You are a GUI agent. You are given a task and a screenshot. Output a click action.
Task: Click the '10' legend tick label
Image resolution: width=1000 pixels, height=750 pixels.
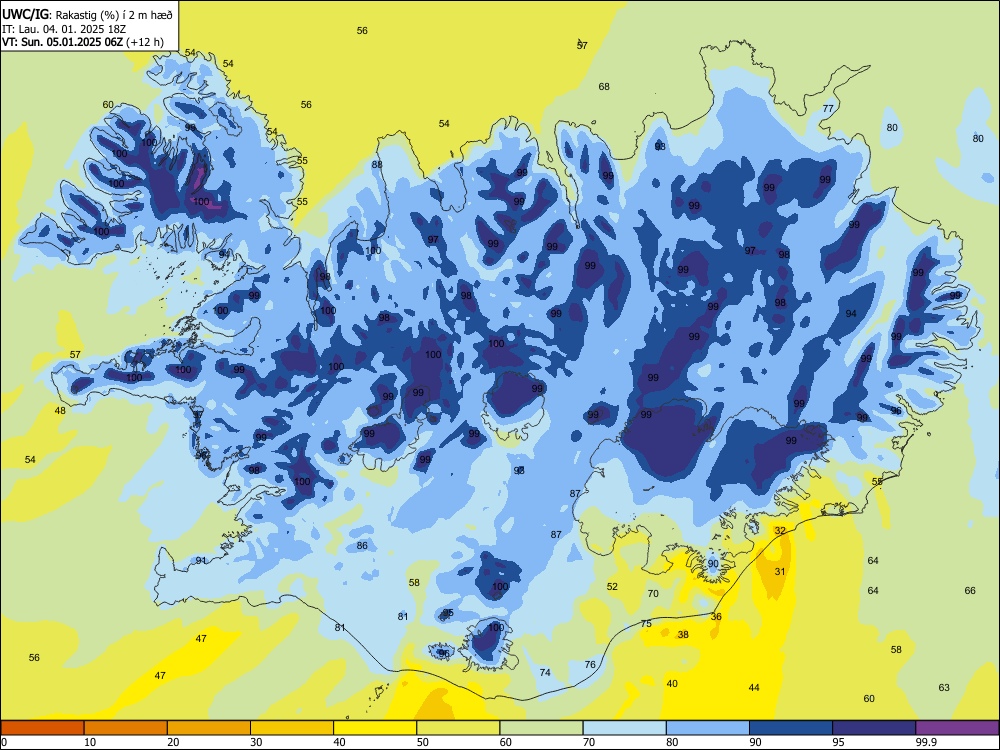point(90,742)
